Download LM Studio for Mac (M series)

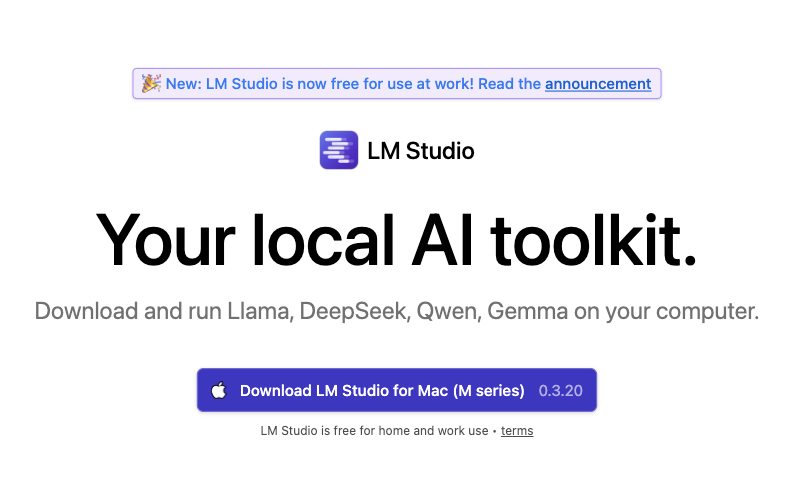tap(396, 390)
